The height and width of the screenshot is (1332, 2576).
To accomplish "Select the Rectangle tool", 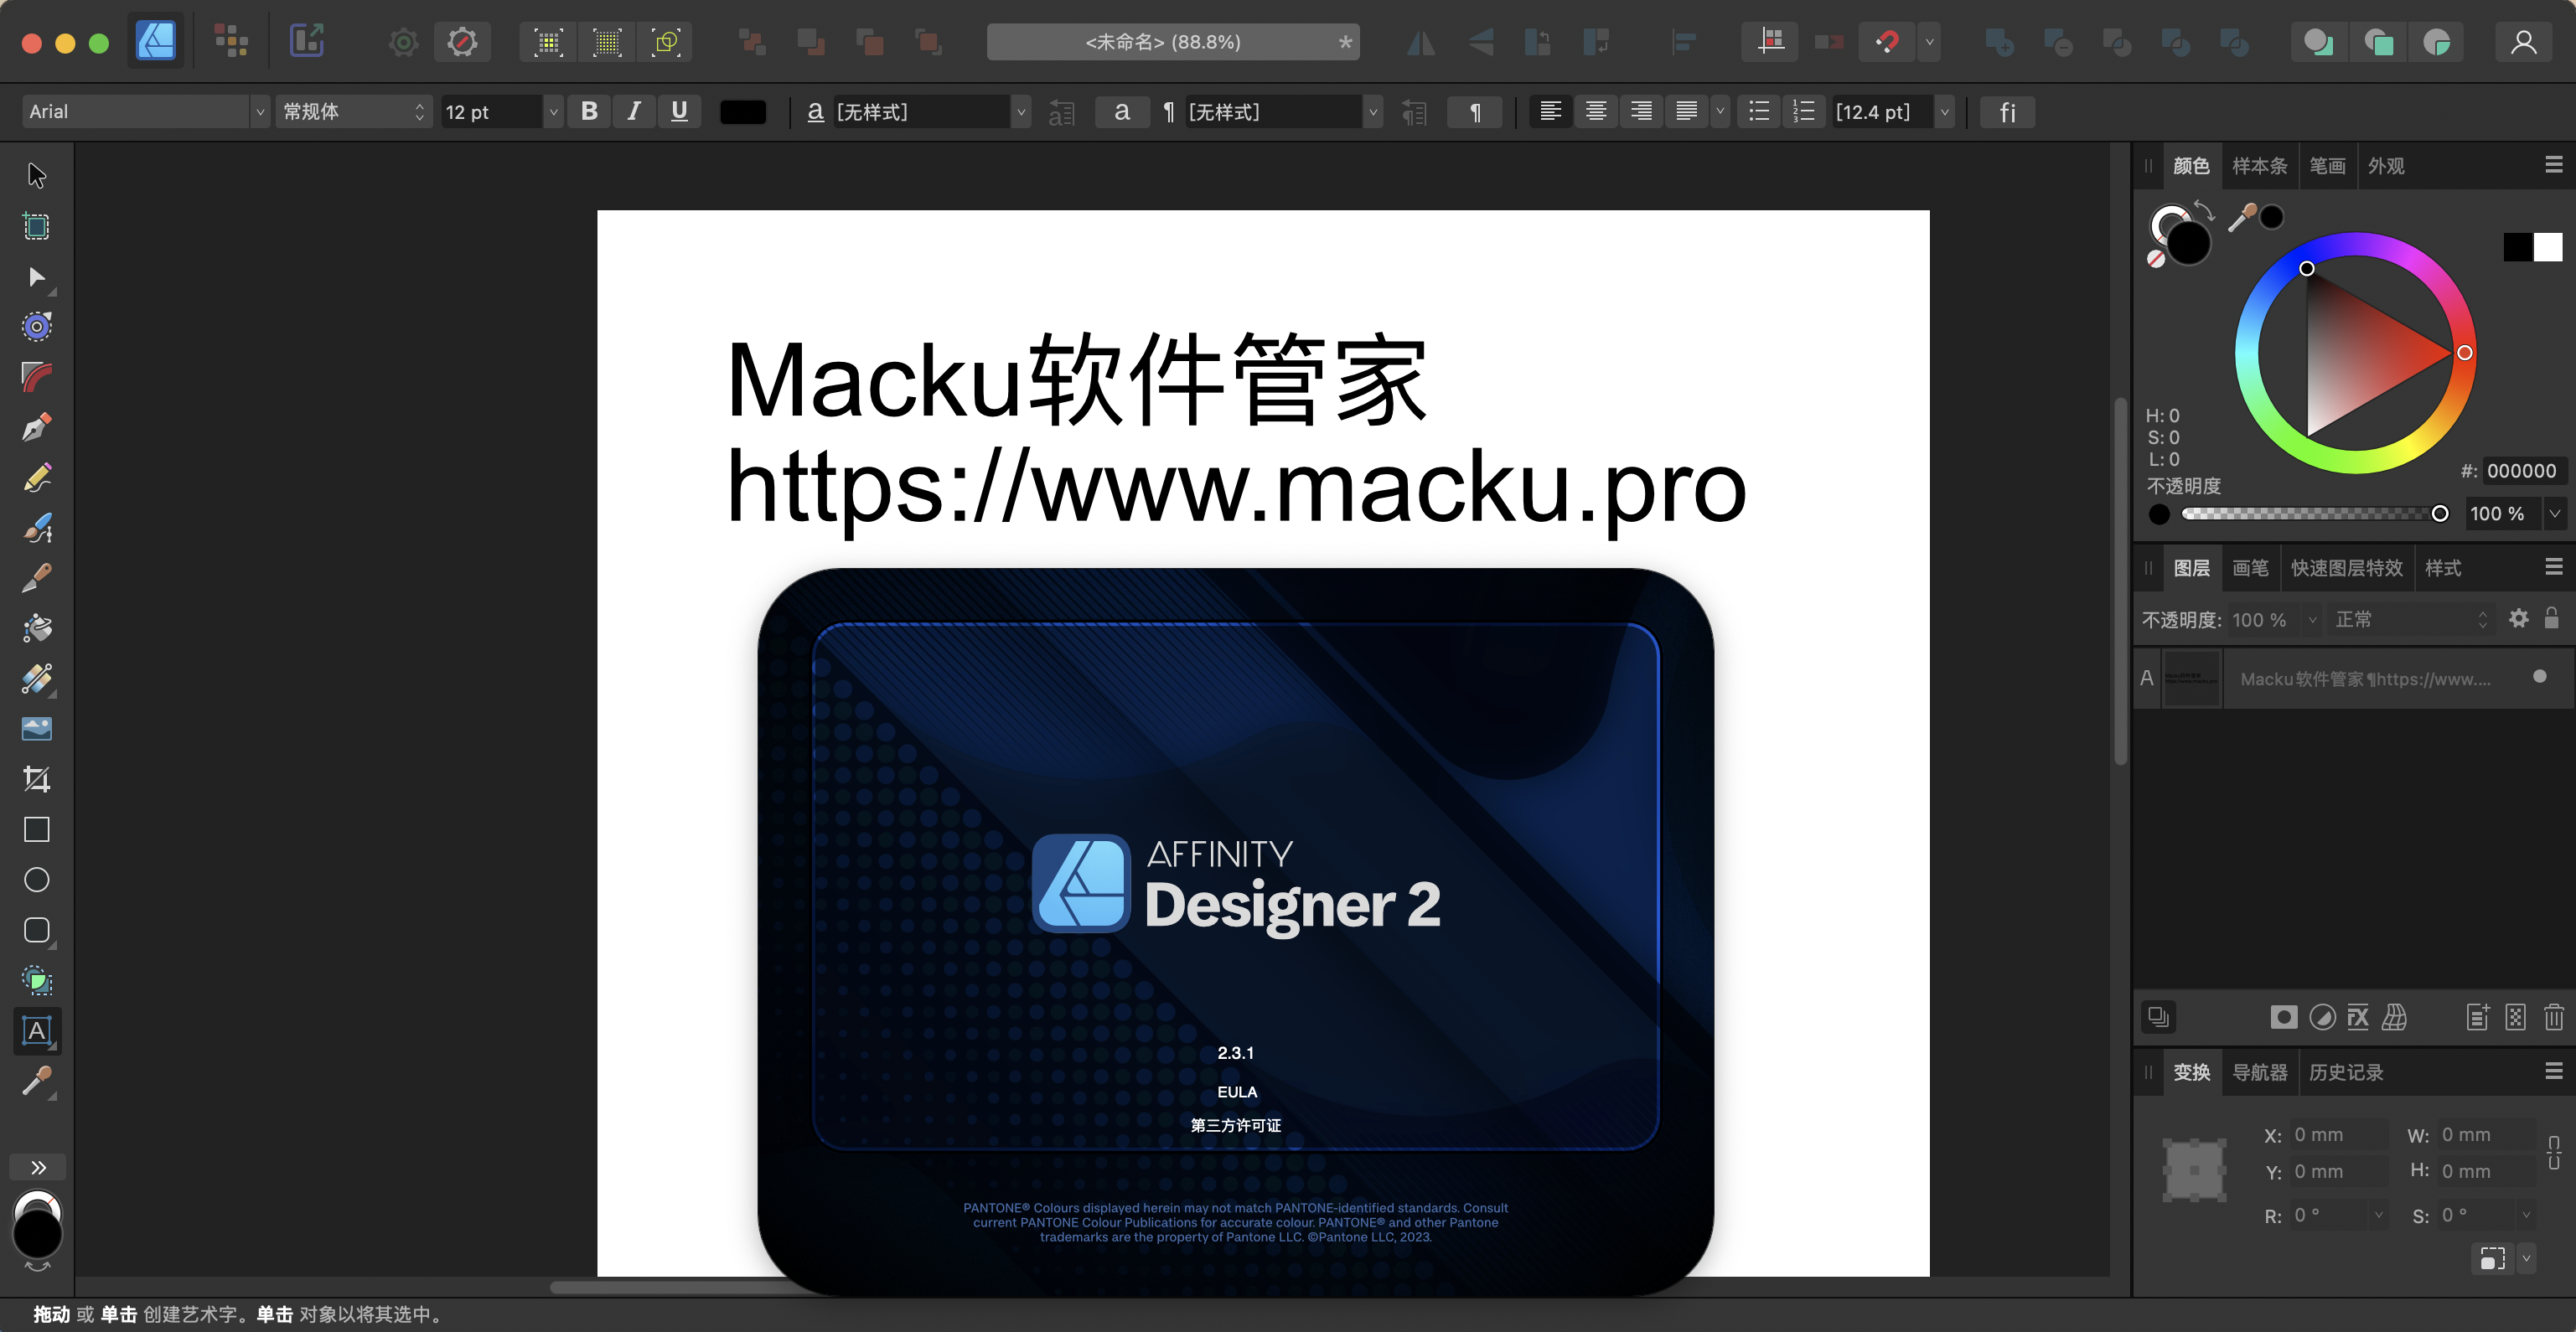I will (x=37, y=830).
